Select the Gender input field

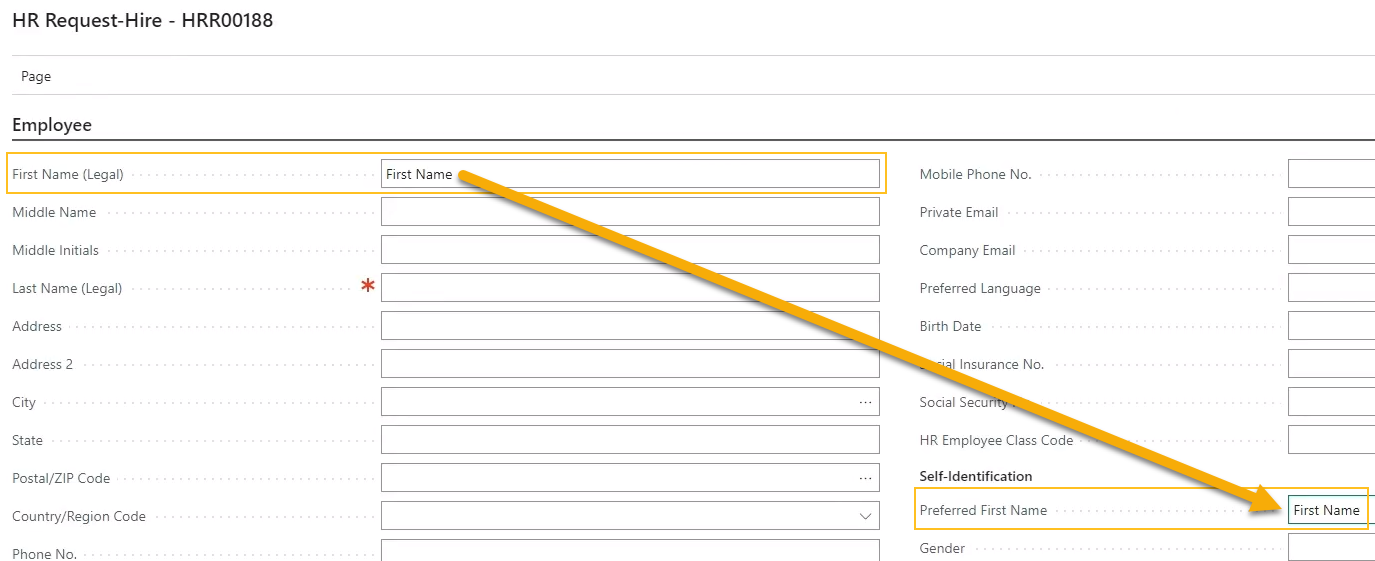tap(1331, 548)
